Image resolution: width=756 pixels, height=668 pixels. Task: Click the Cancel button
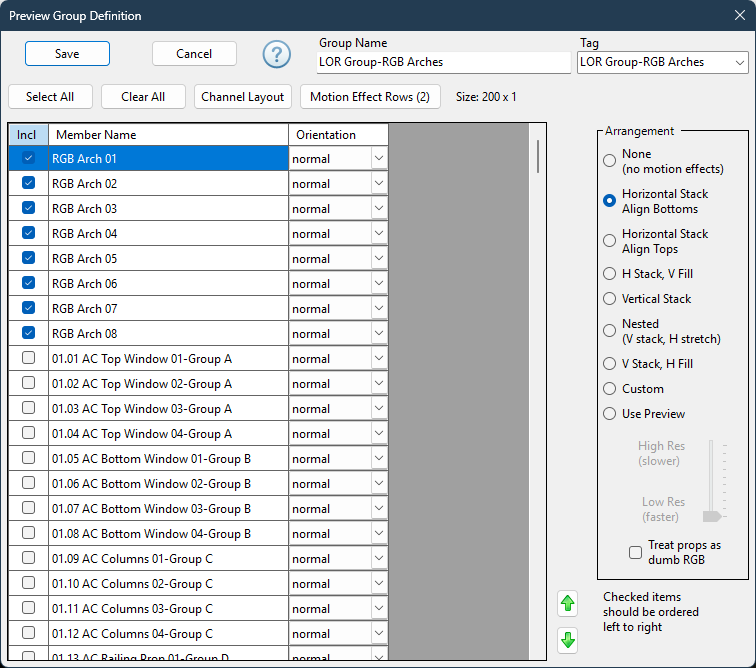pos(194,54)
